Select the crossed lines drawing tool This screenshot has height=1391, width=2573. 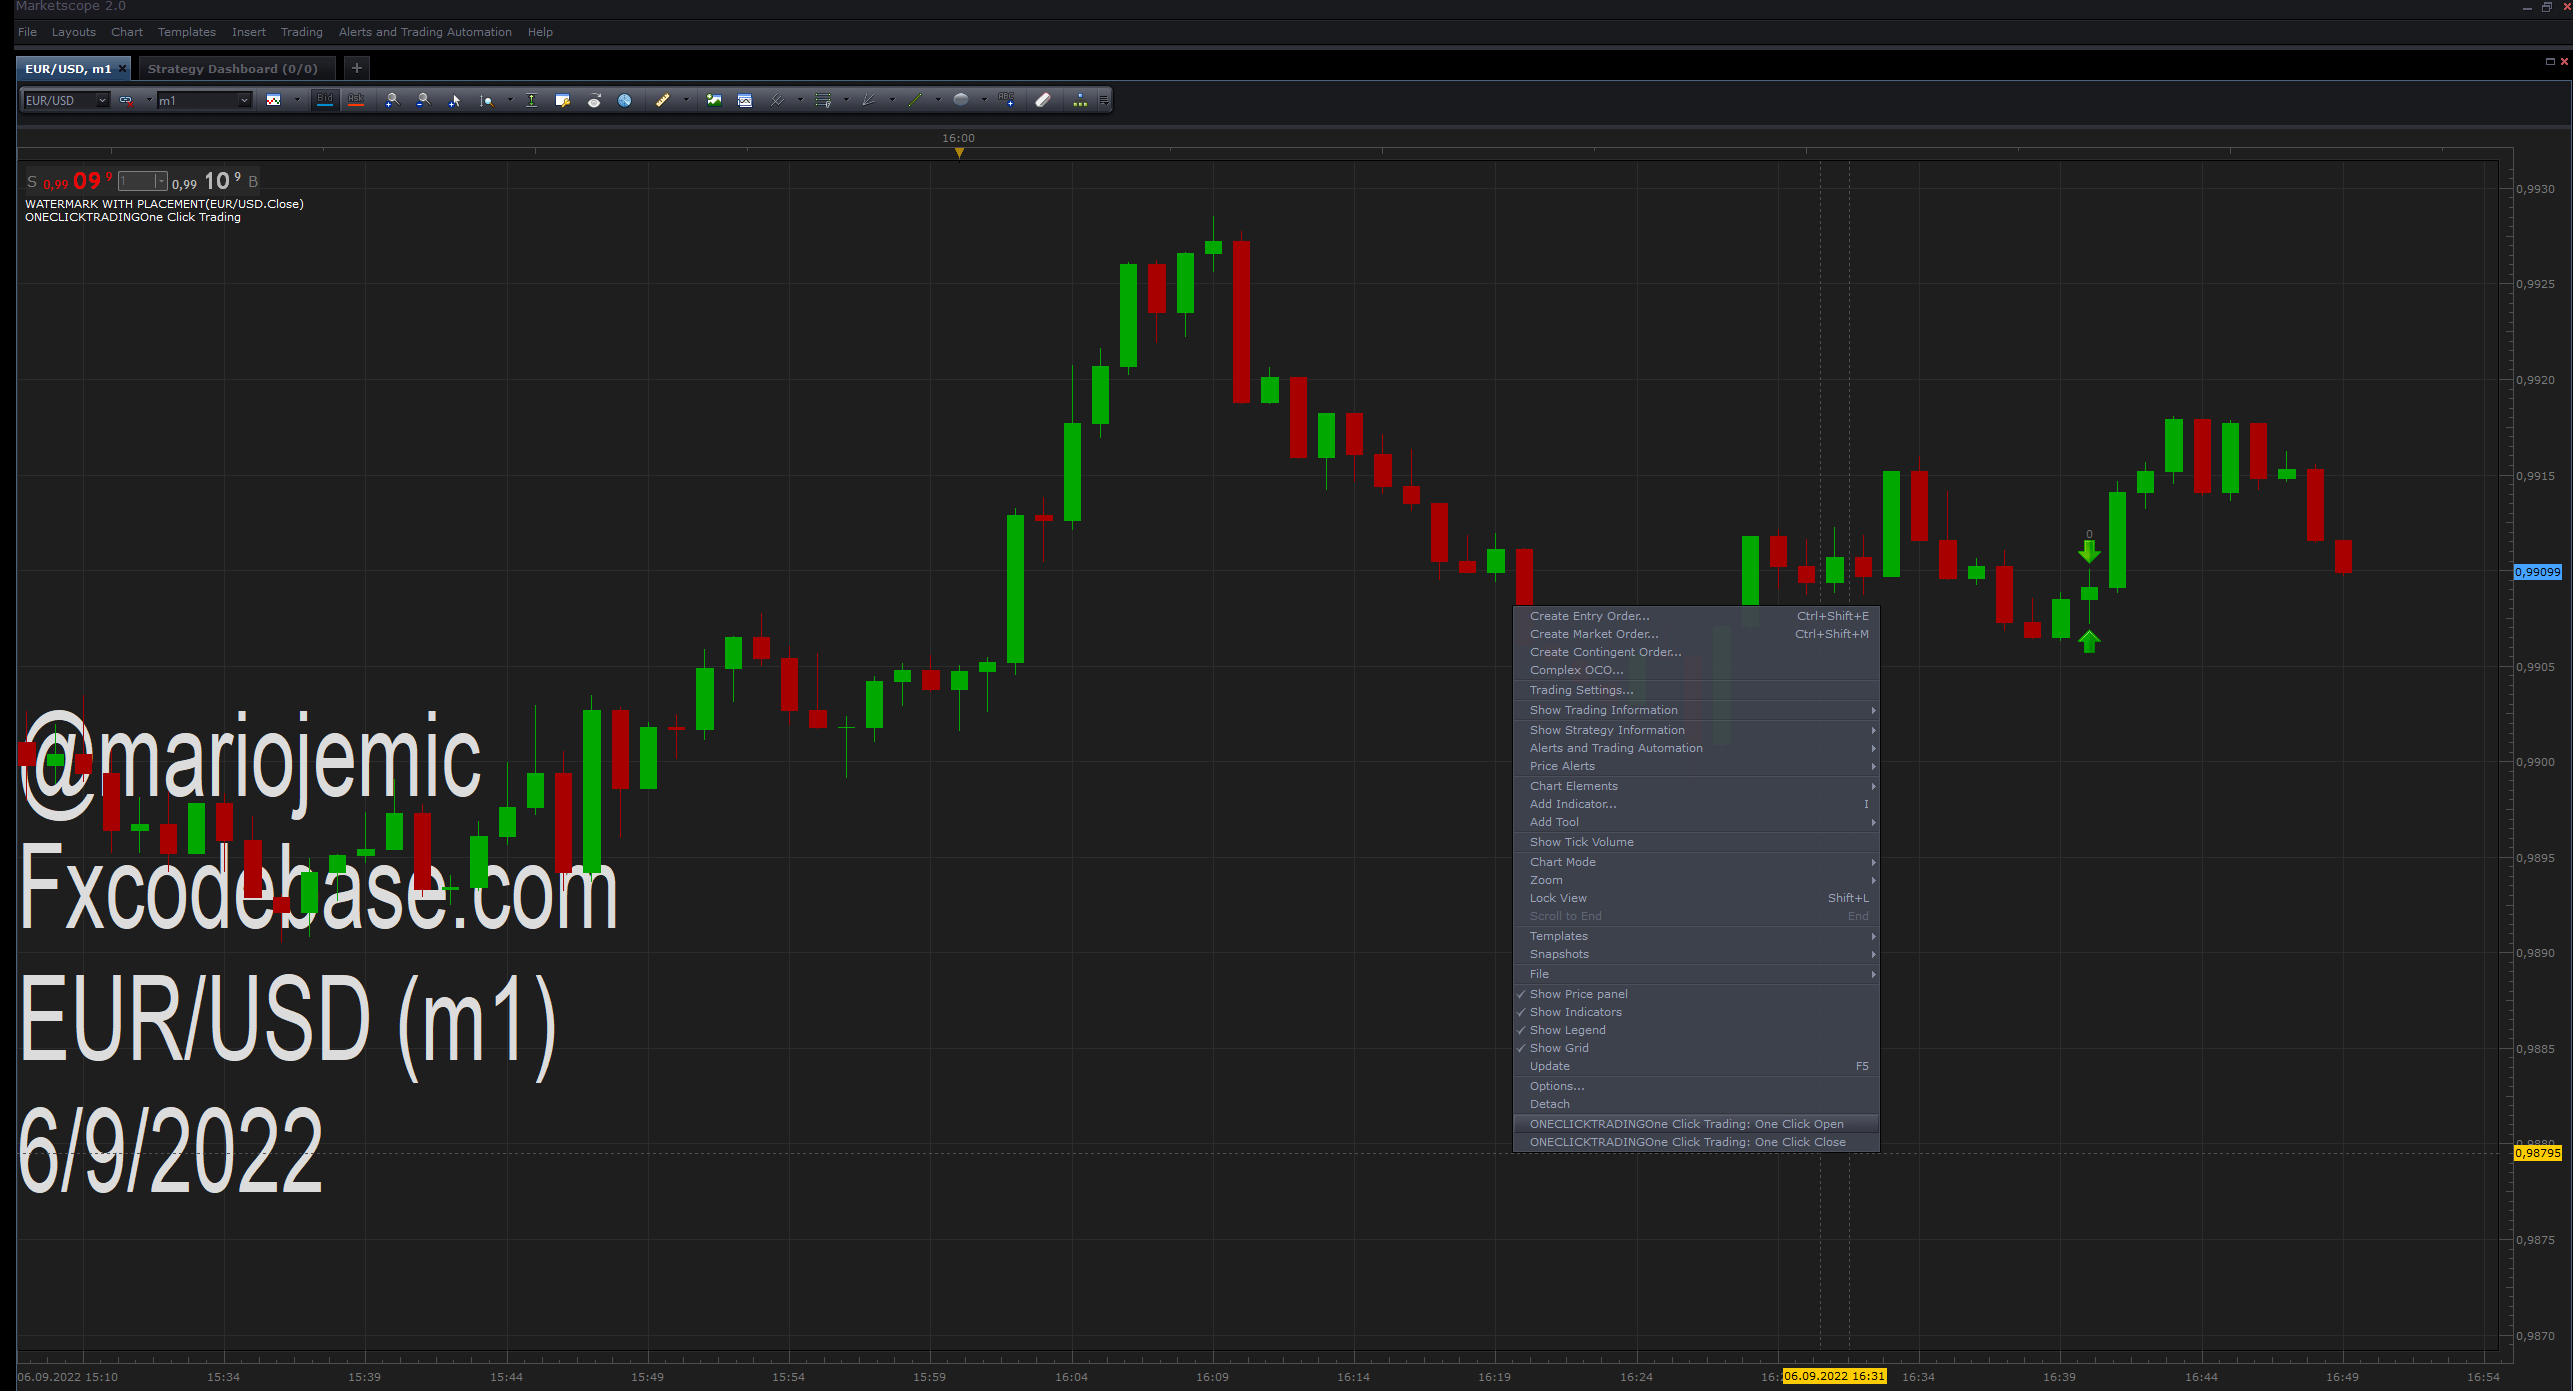pyautogui.click(x=777, y=100)
